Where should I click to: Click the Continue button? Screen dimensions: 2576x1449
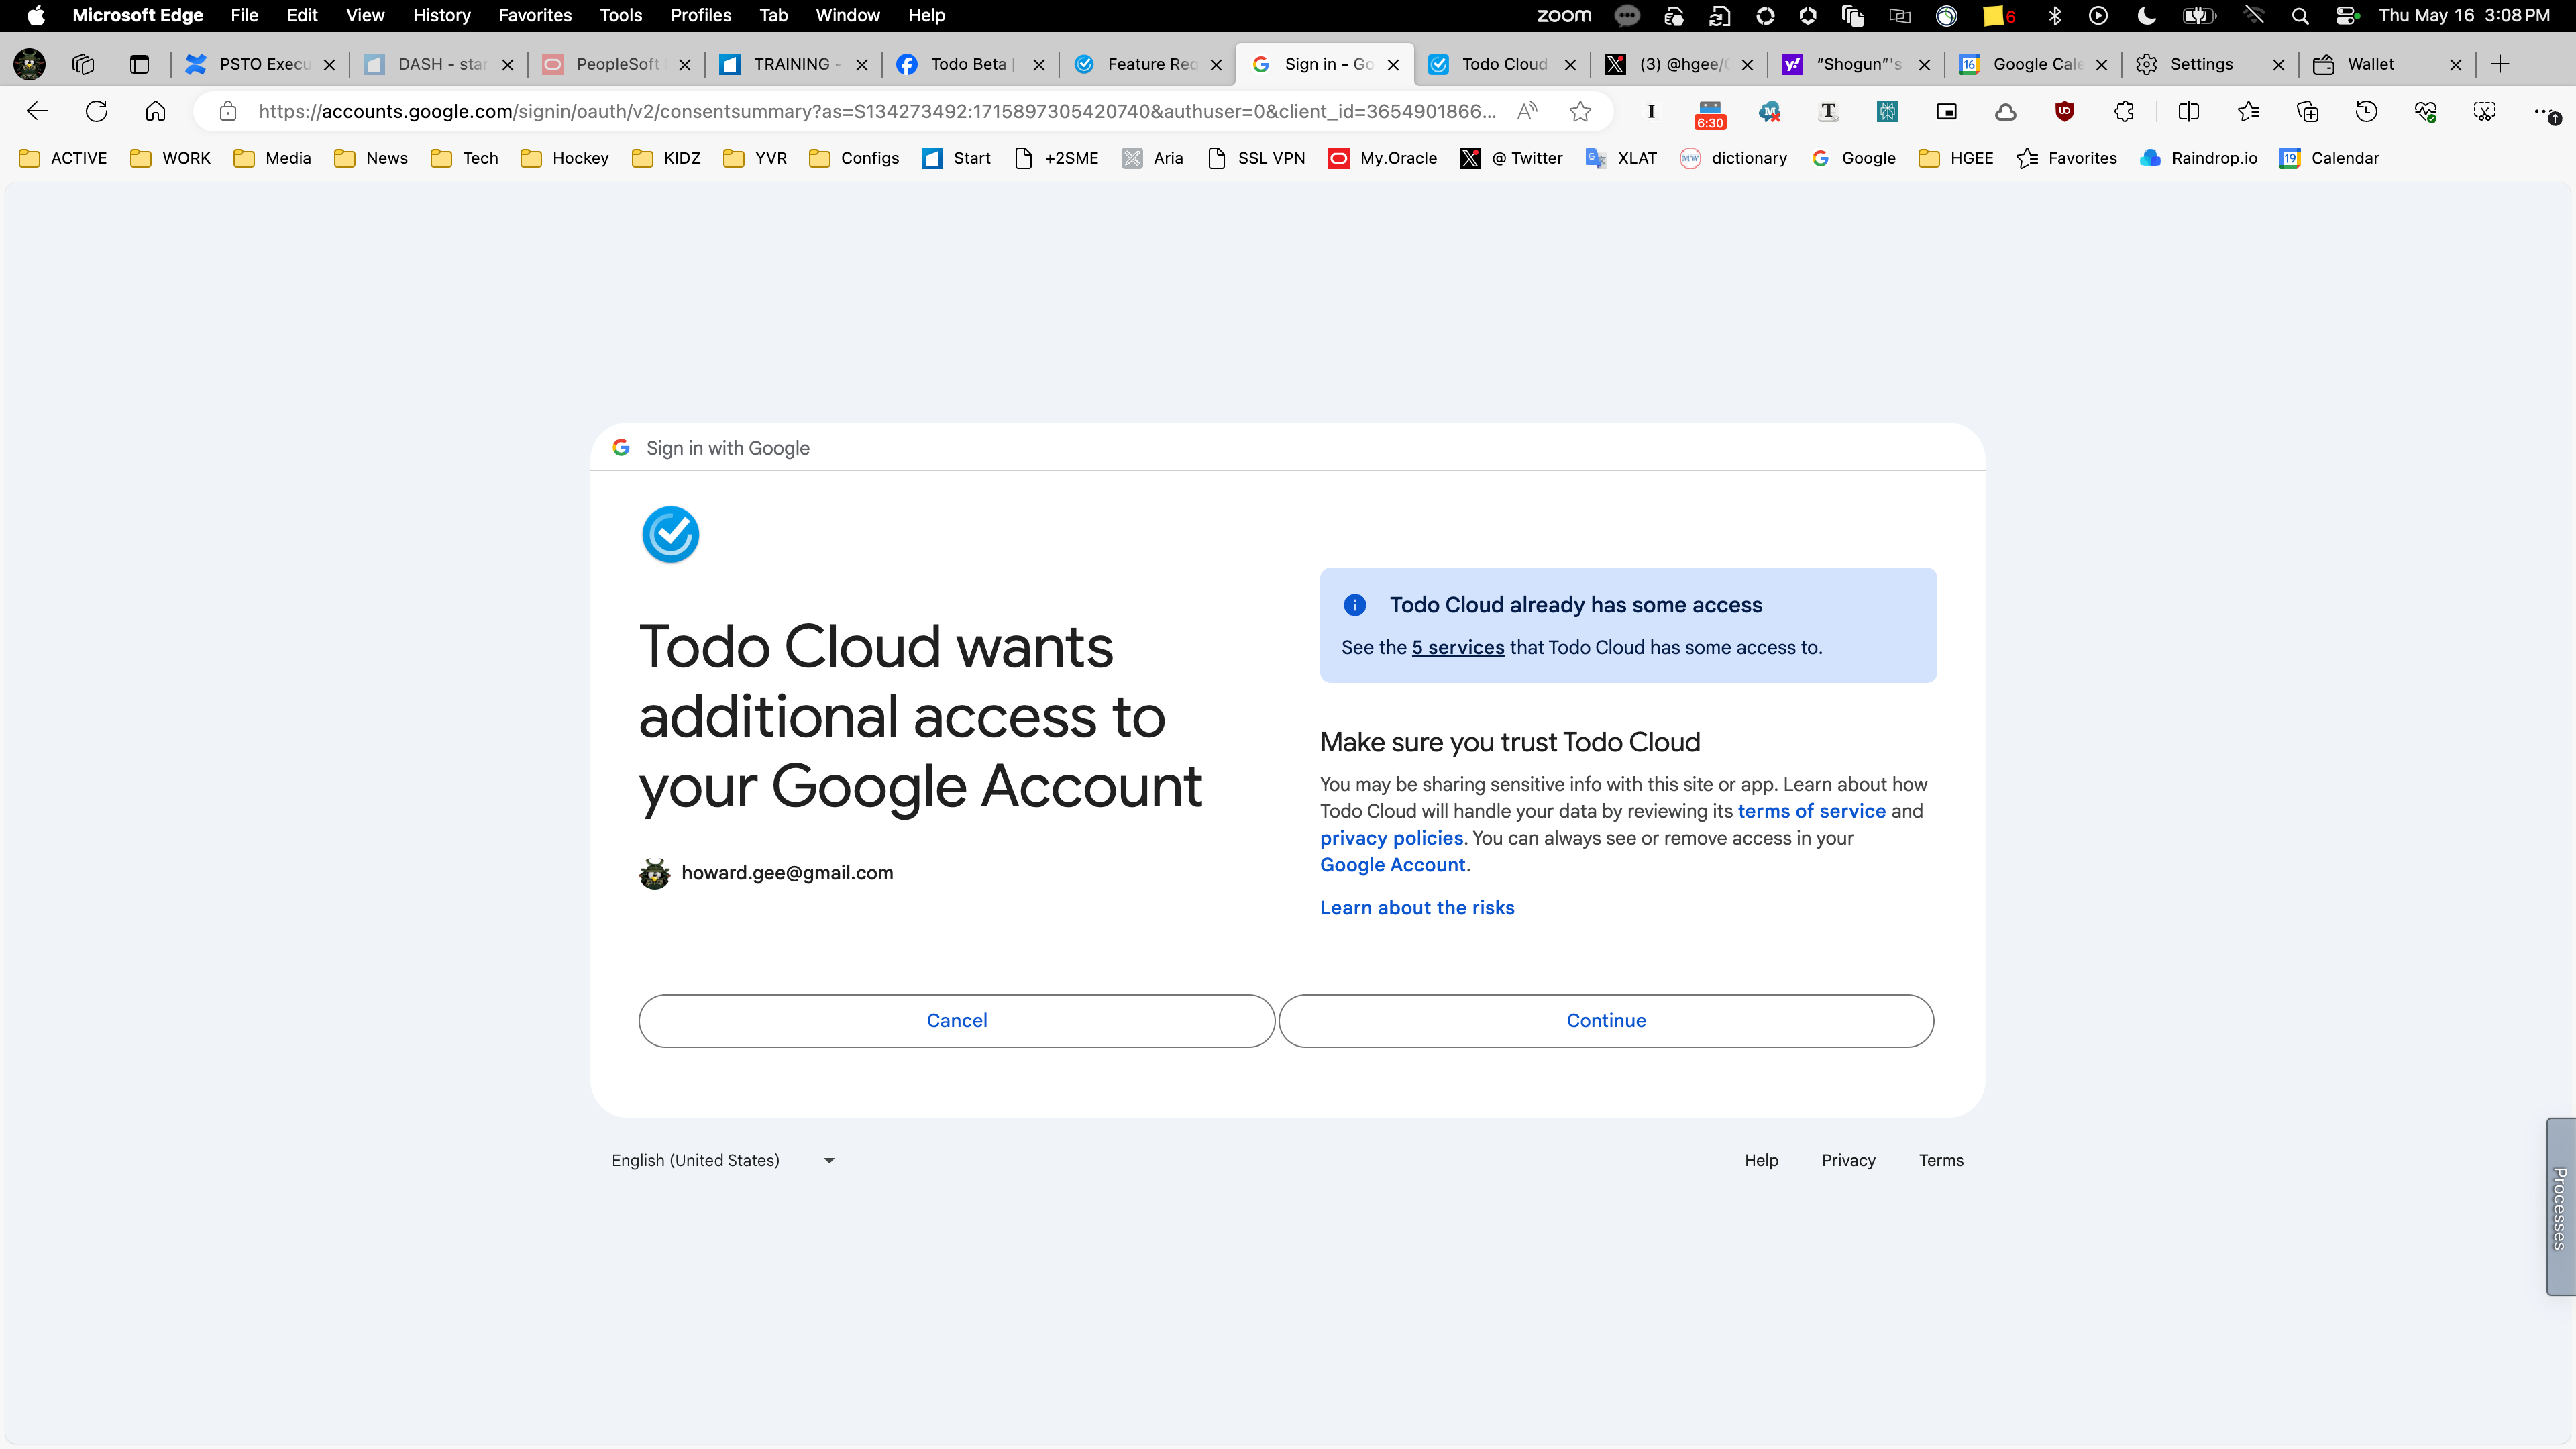pos(1606,1020)
